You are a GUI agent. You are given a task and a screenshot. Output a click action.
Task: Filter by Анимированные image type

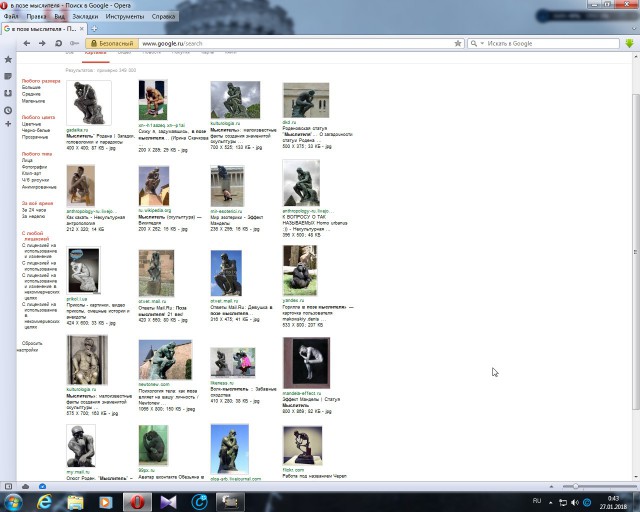(x=39, y=187)
